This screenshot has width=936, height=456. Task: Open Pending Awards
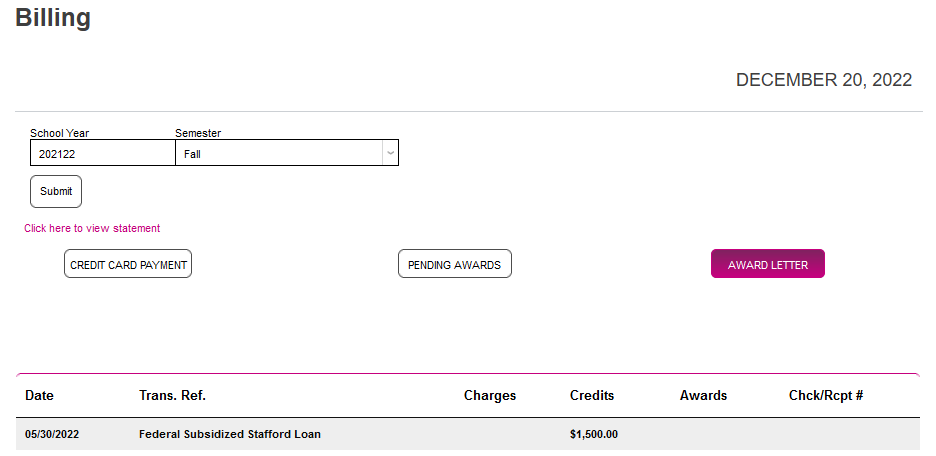click(x=454, y=264)
